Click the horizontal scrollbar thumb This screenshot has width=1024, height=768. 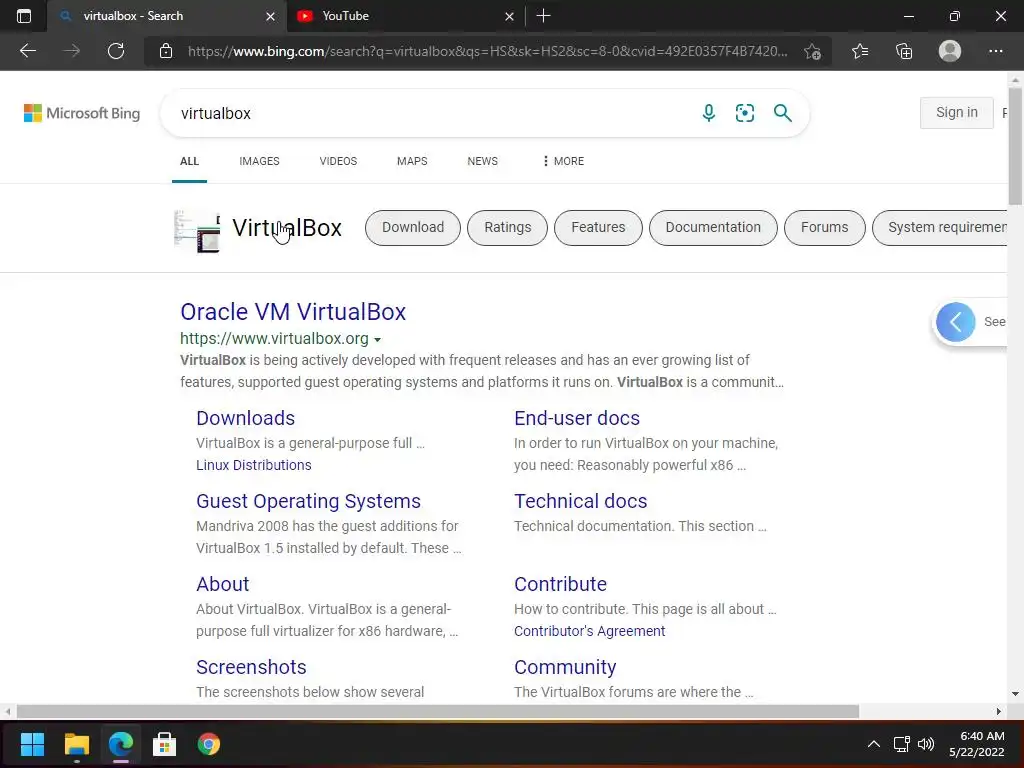point(438,711)
